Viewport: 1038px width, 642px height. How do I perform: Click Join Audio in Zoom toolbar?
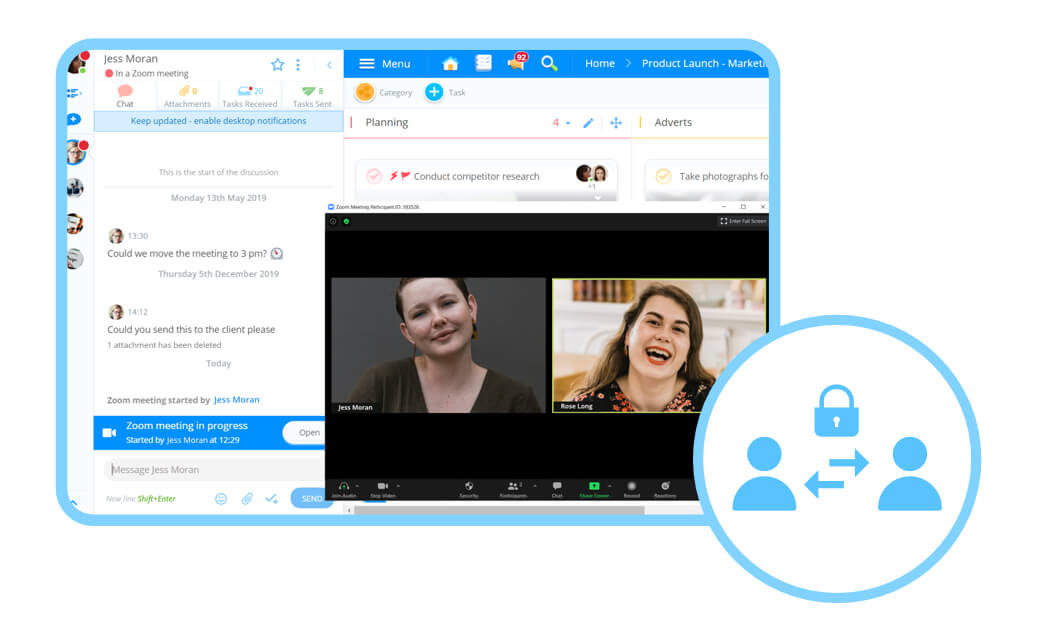344,489
